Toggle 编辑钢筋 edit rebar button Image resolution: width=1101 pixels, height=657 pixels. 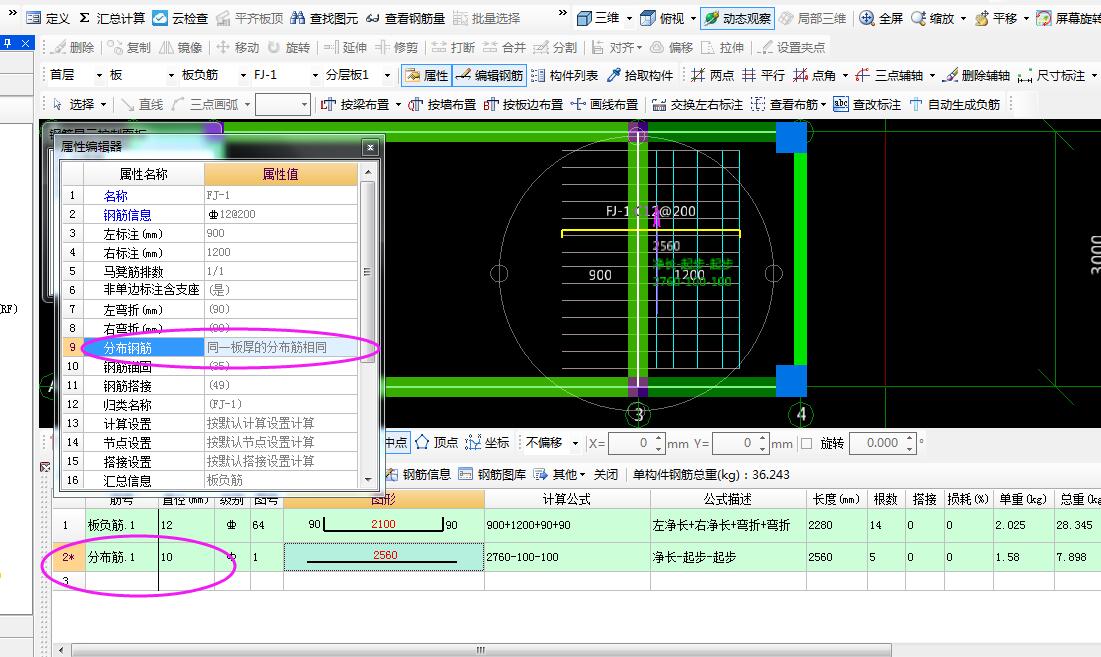489,75
